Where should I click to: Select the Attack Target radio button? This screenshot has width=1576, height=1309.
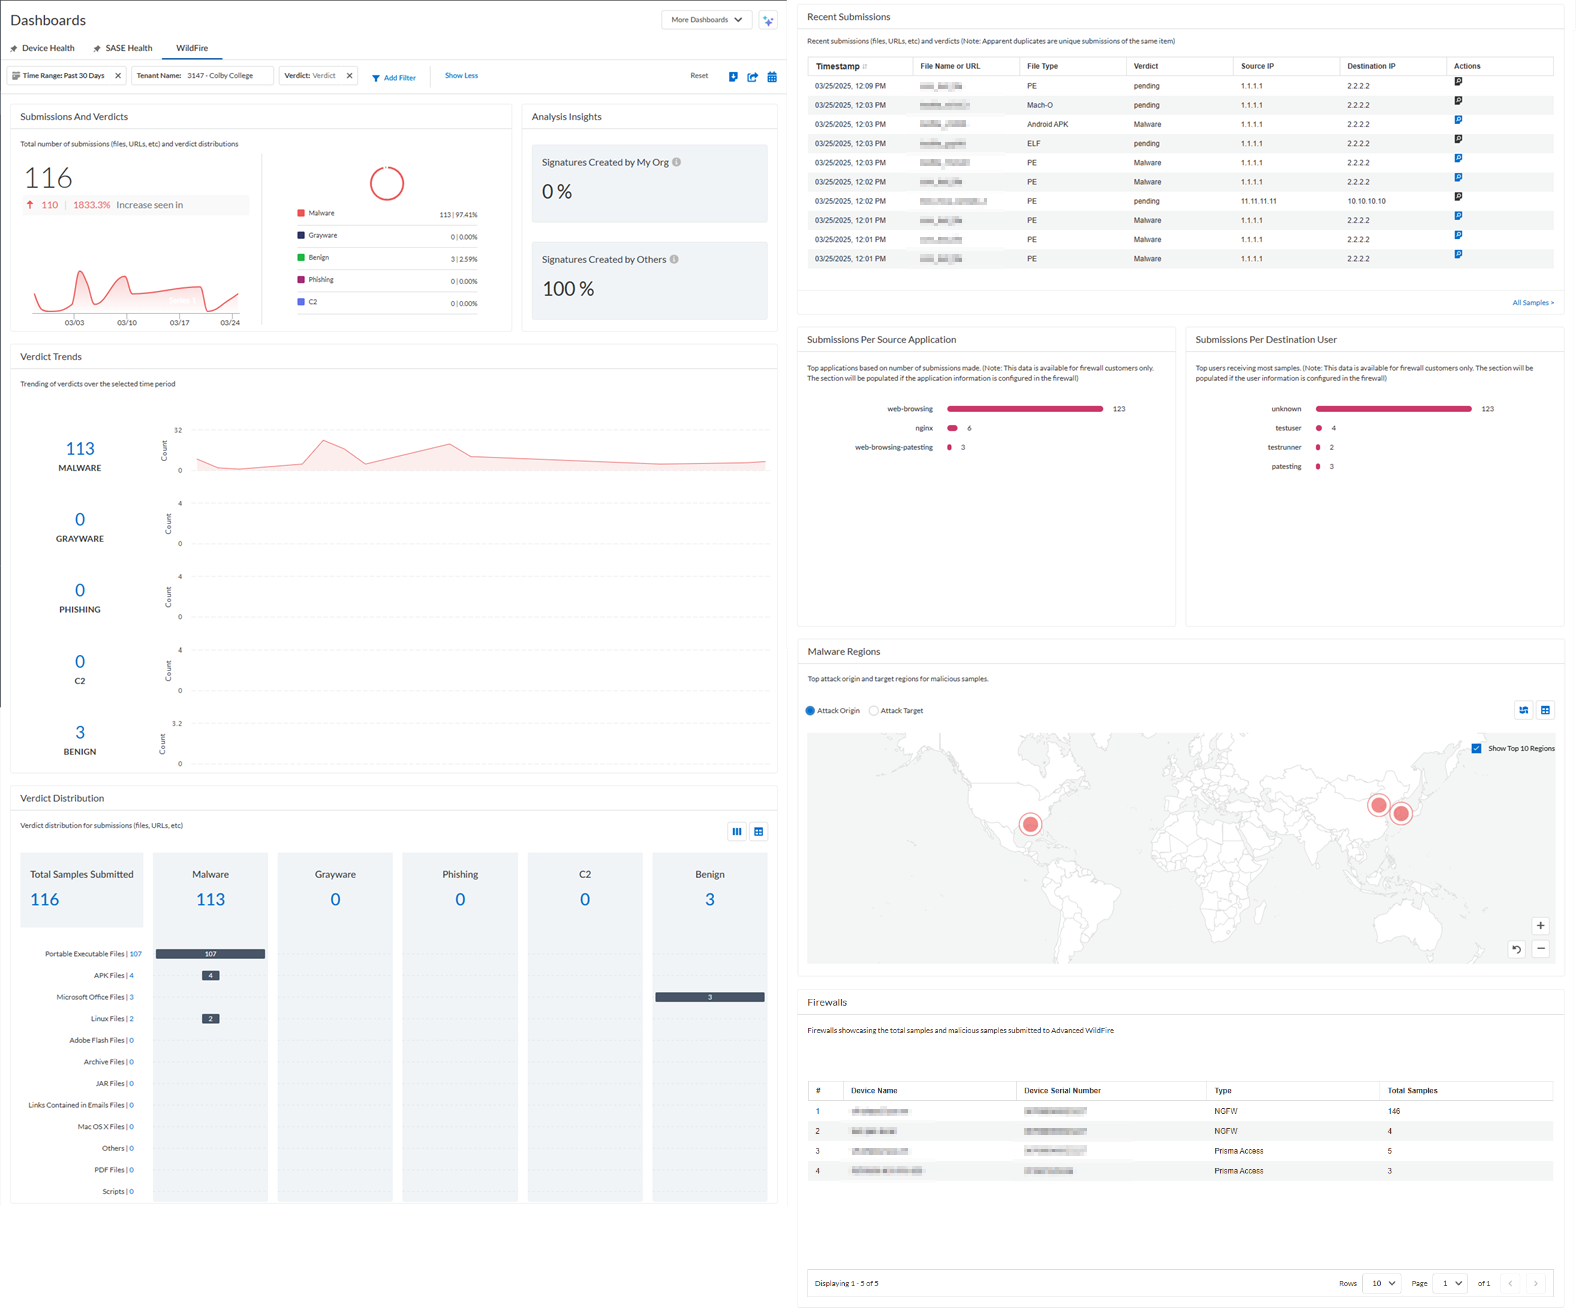874,711
